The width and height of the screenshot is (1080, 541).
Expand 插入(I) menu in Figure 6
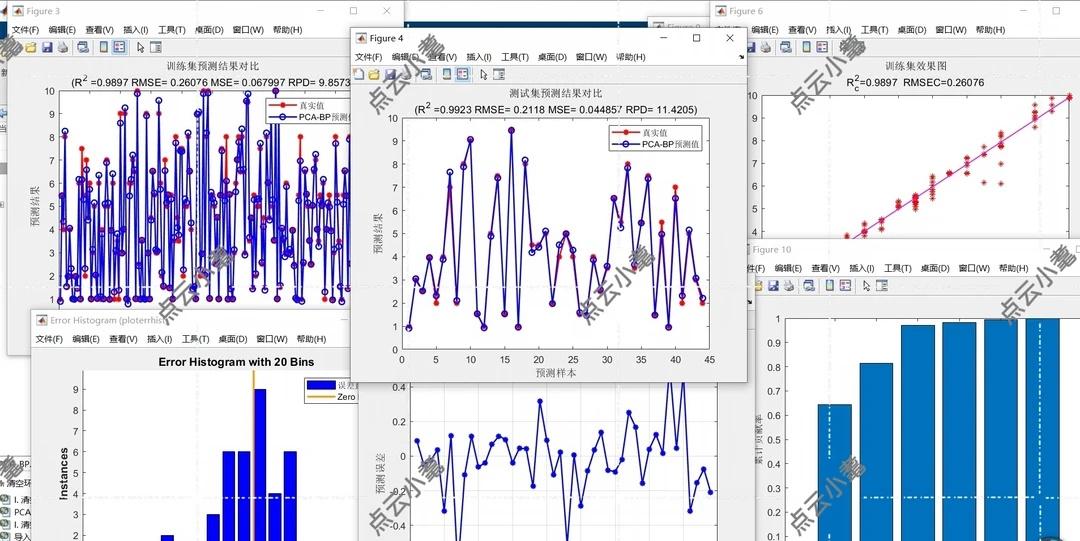click(x=838, y=30)
